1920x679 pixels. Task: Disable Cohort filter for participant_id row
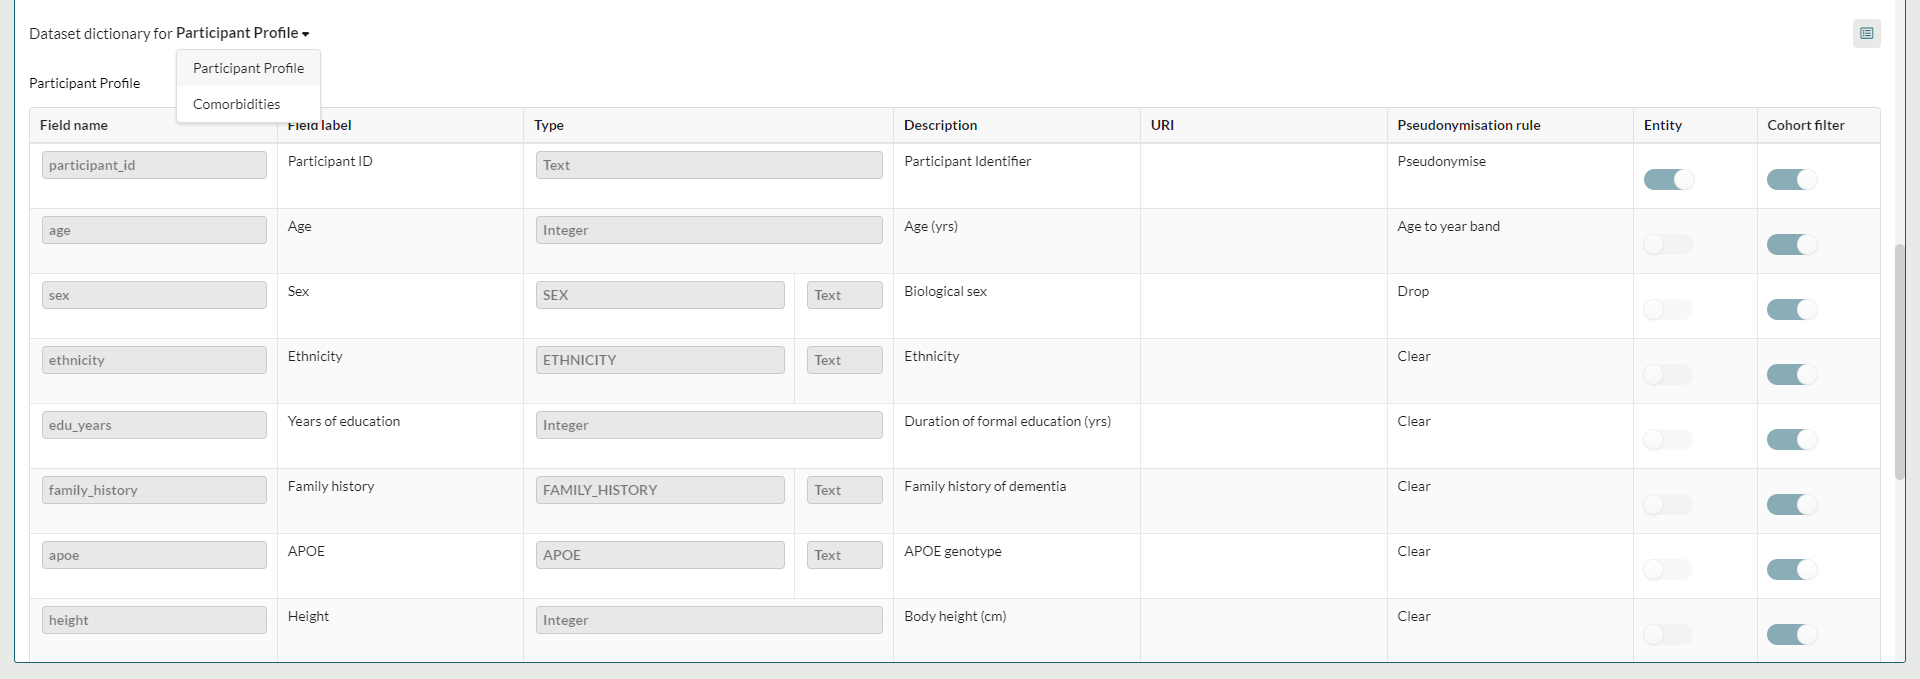tap(1791, 180)
